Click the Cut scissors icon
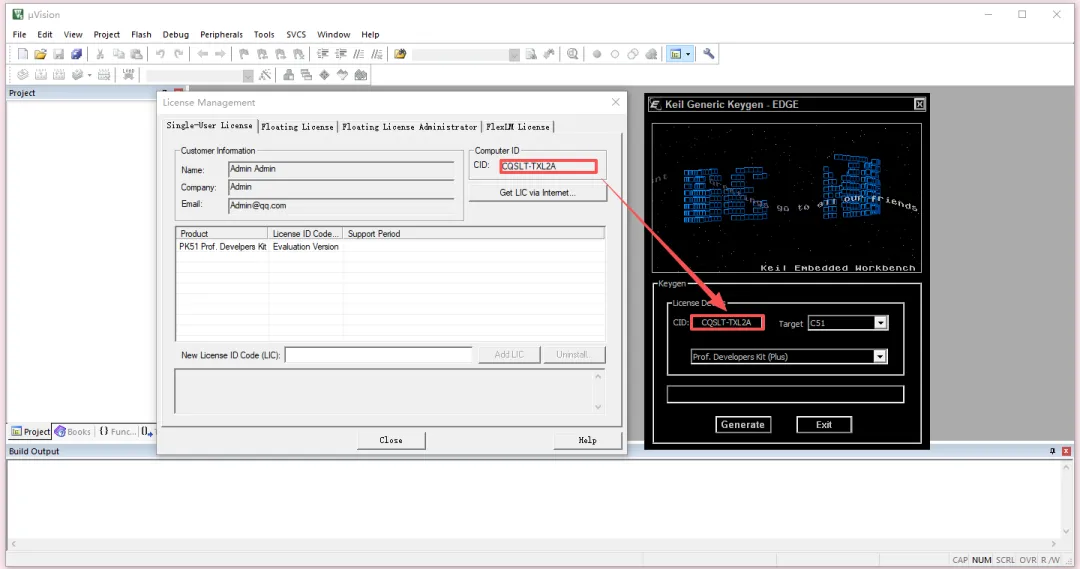This screenshot has height=569, width=1080. [x=100, y=54]
